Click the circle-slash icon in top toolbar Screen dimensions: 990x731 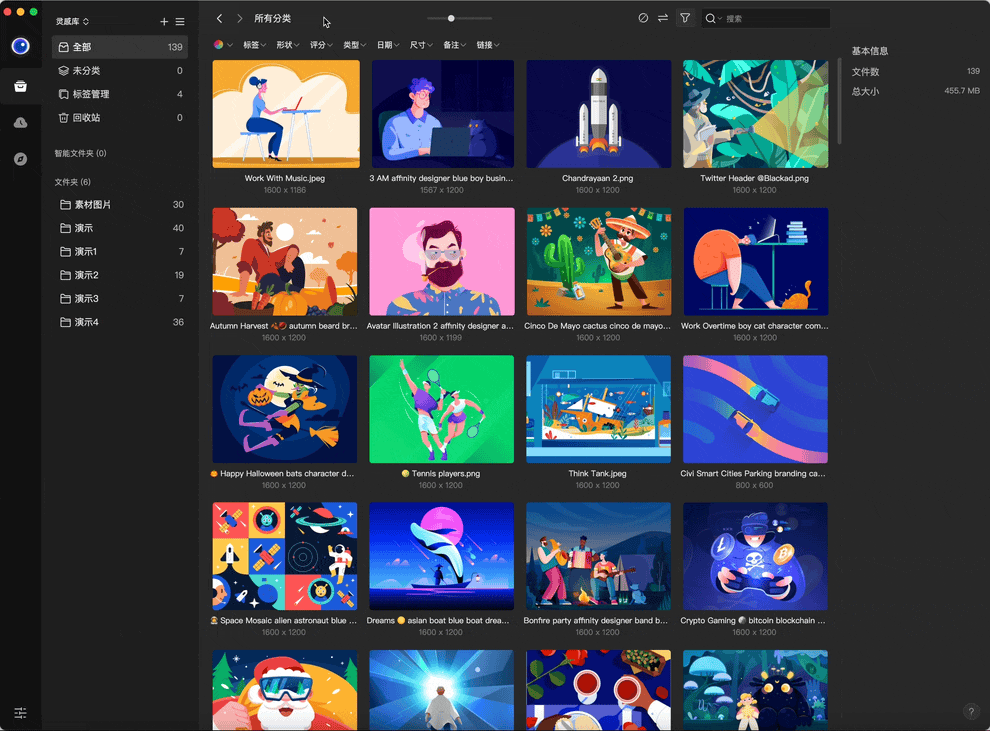pyautogui.click(x=643, y=18)
